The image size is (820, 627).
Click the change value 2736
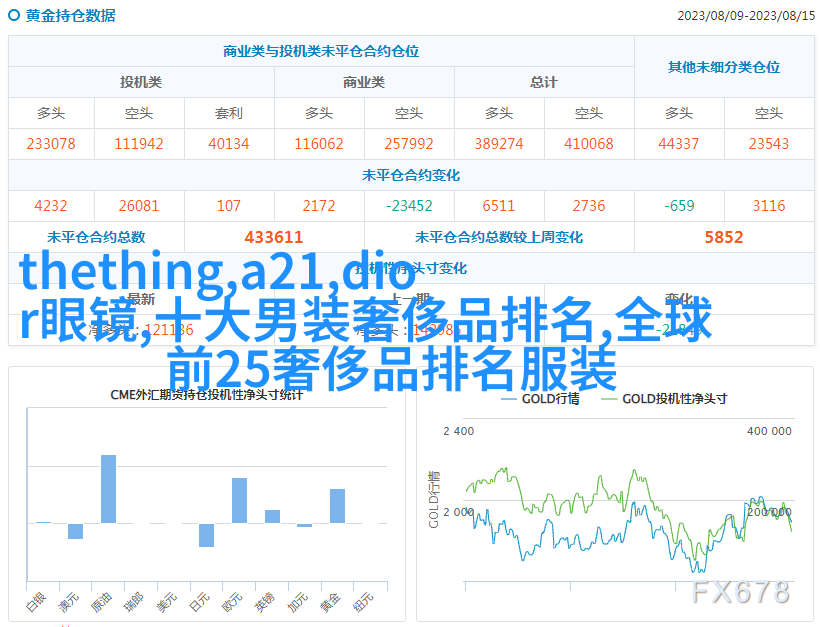(x=588, y=206)
